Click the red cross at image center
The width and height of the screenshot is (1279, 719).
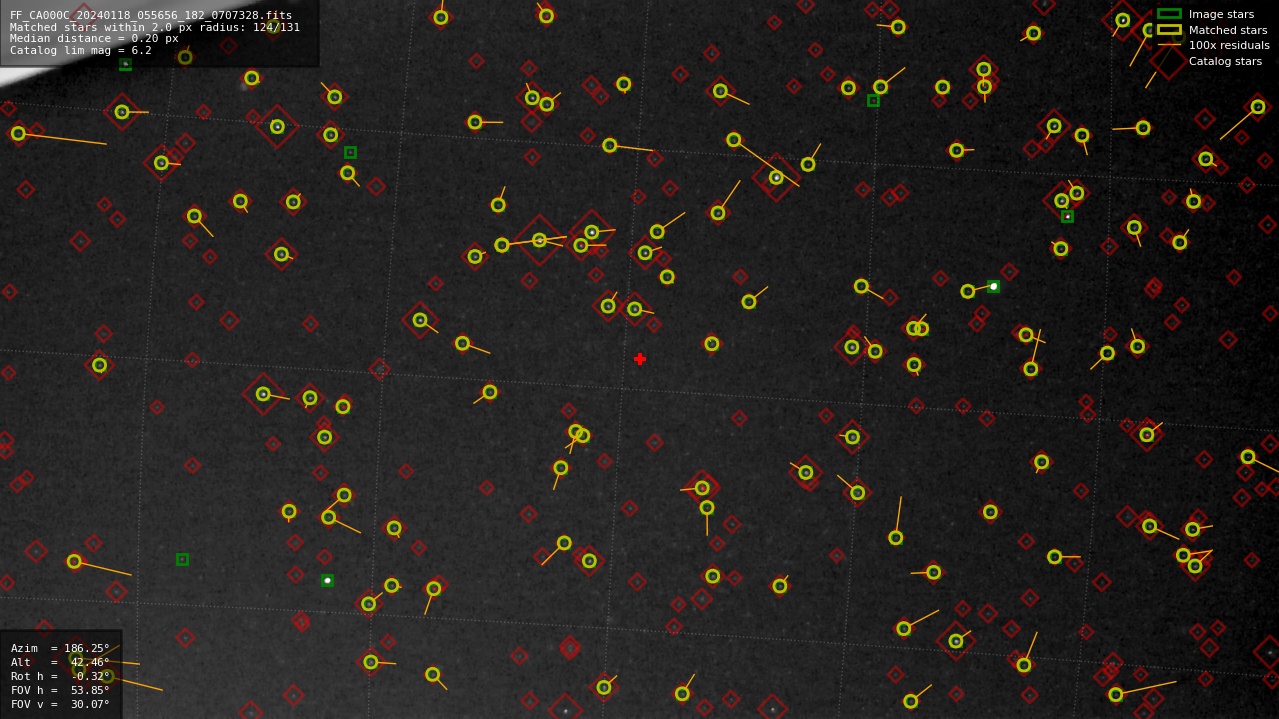pyautogui.click(x=640, y=359)
